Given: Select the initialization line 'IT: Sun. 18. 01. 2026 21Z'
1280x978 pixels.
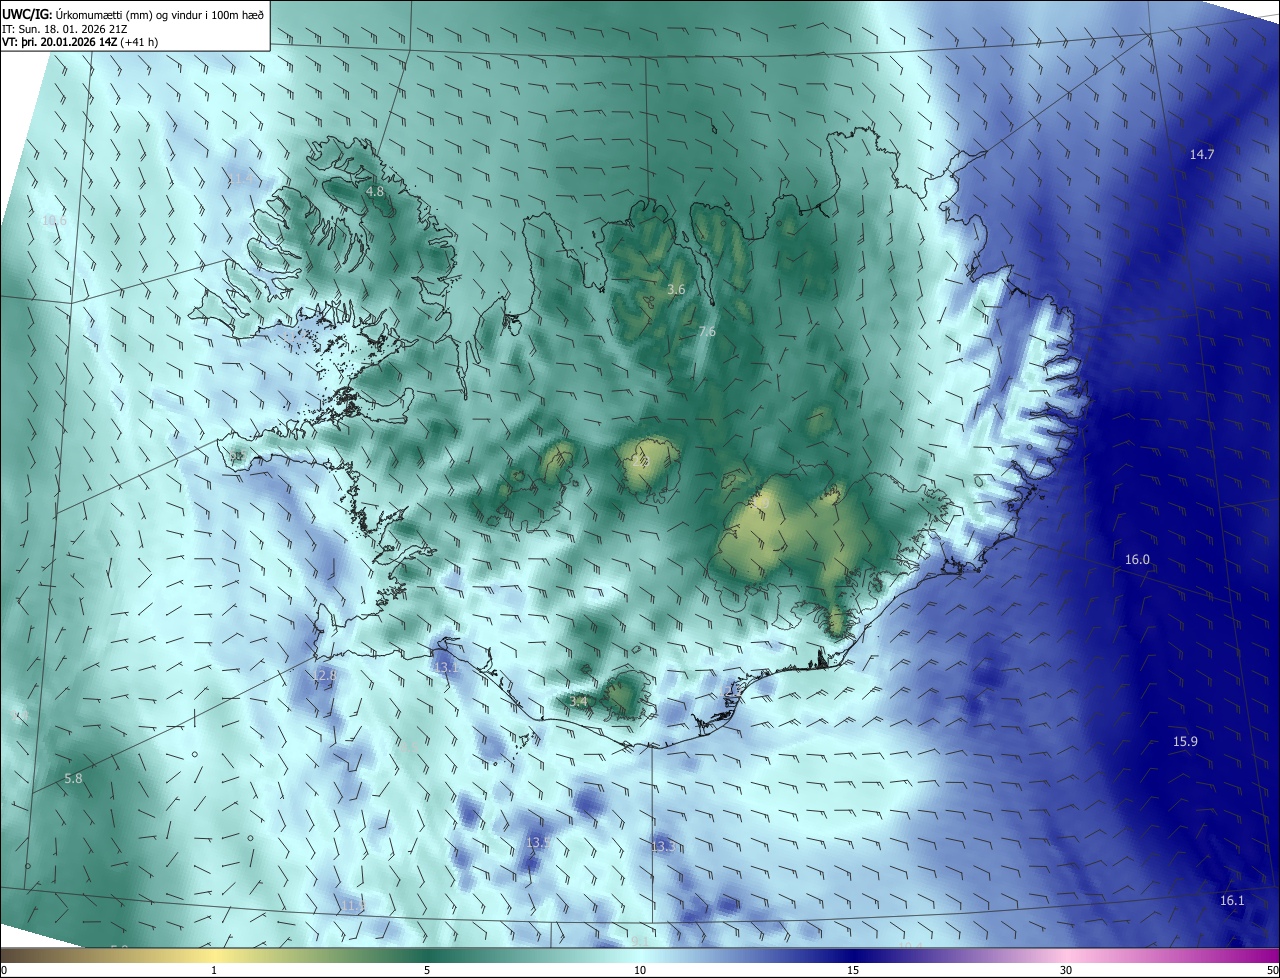Looking at the screenshot, I should (63, 28).
